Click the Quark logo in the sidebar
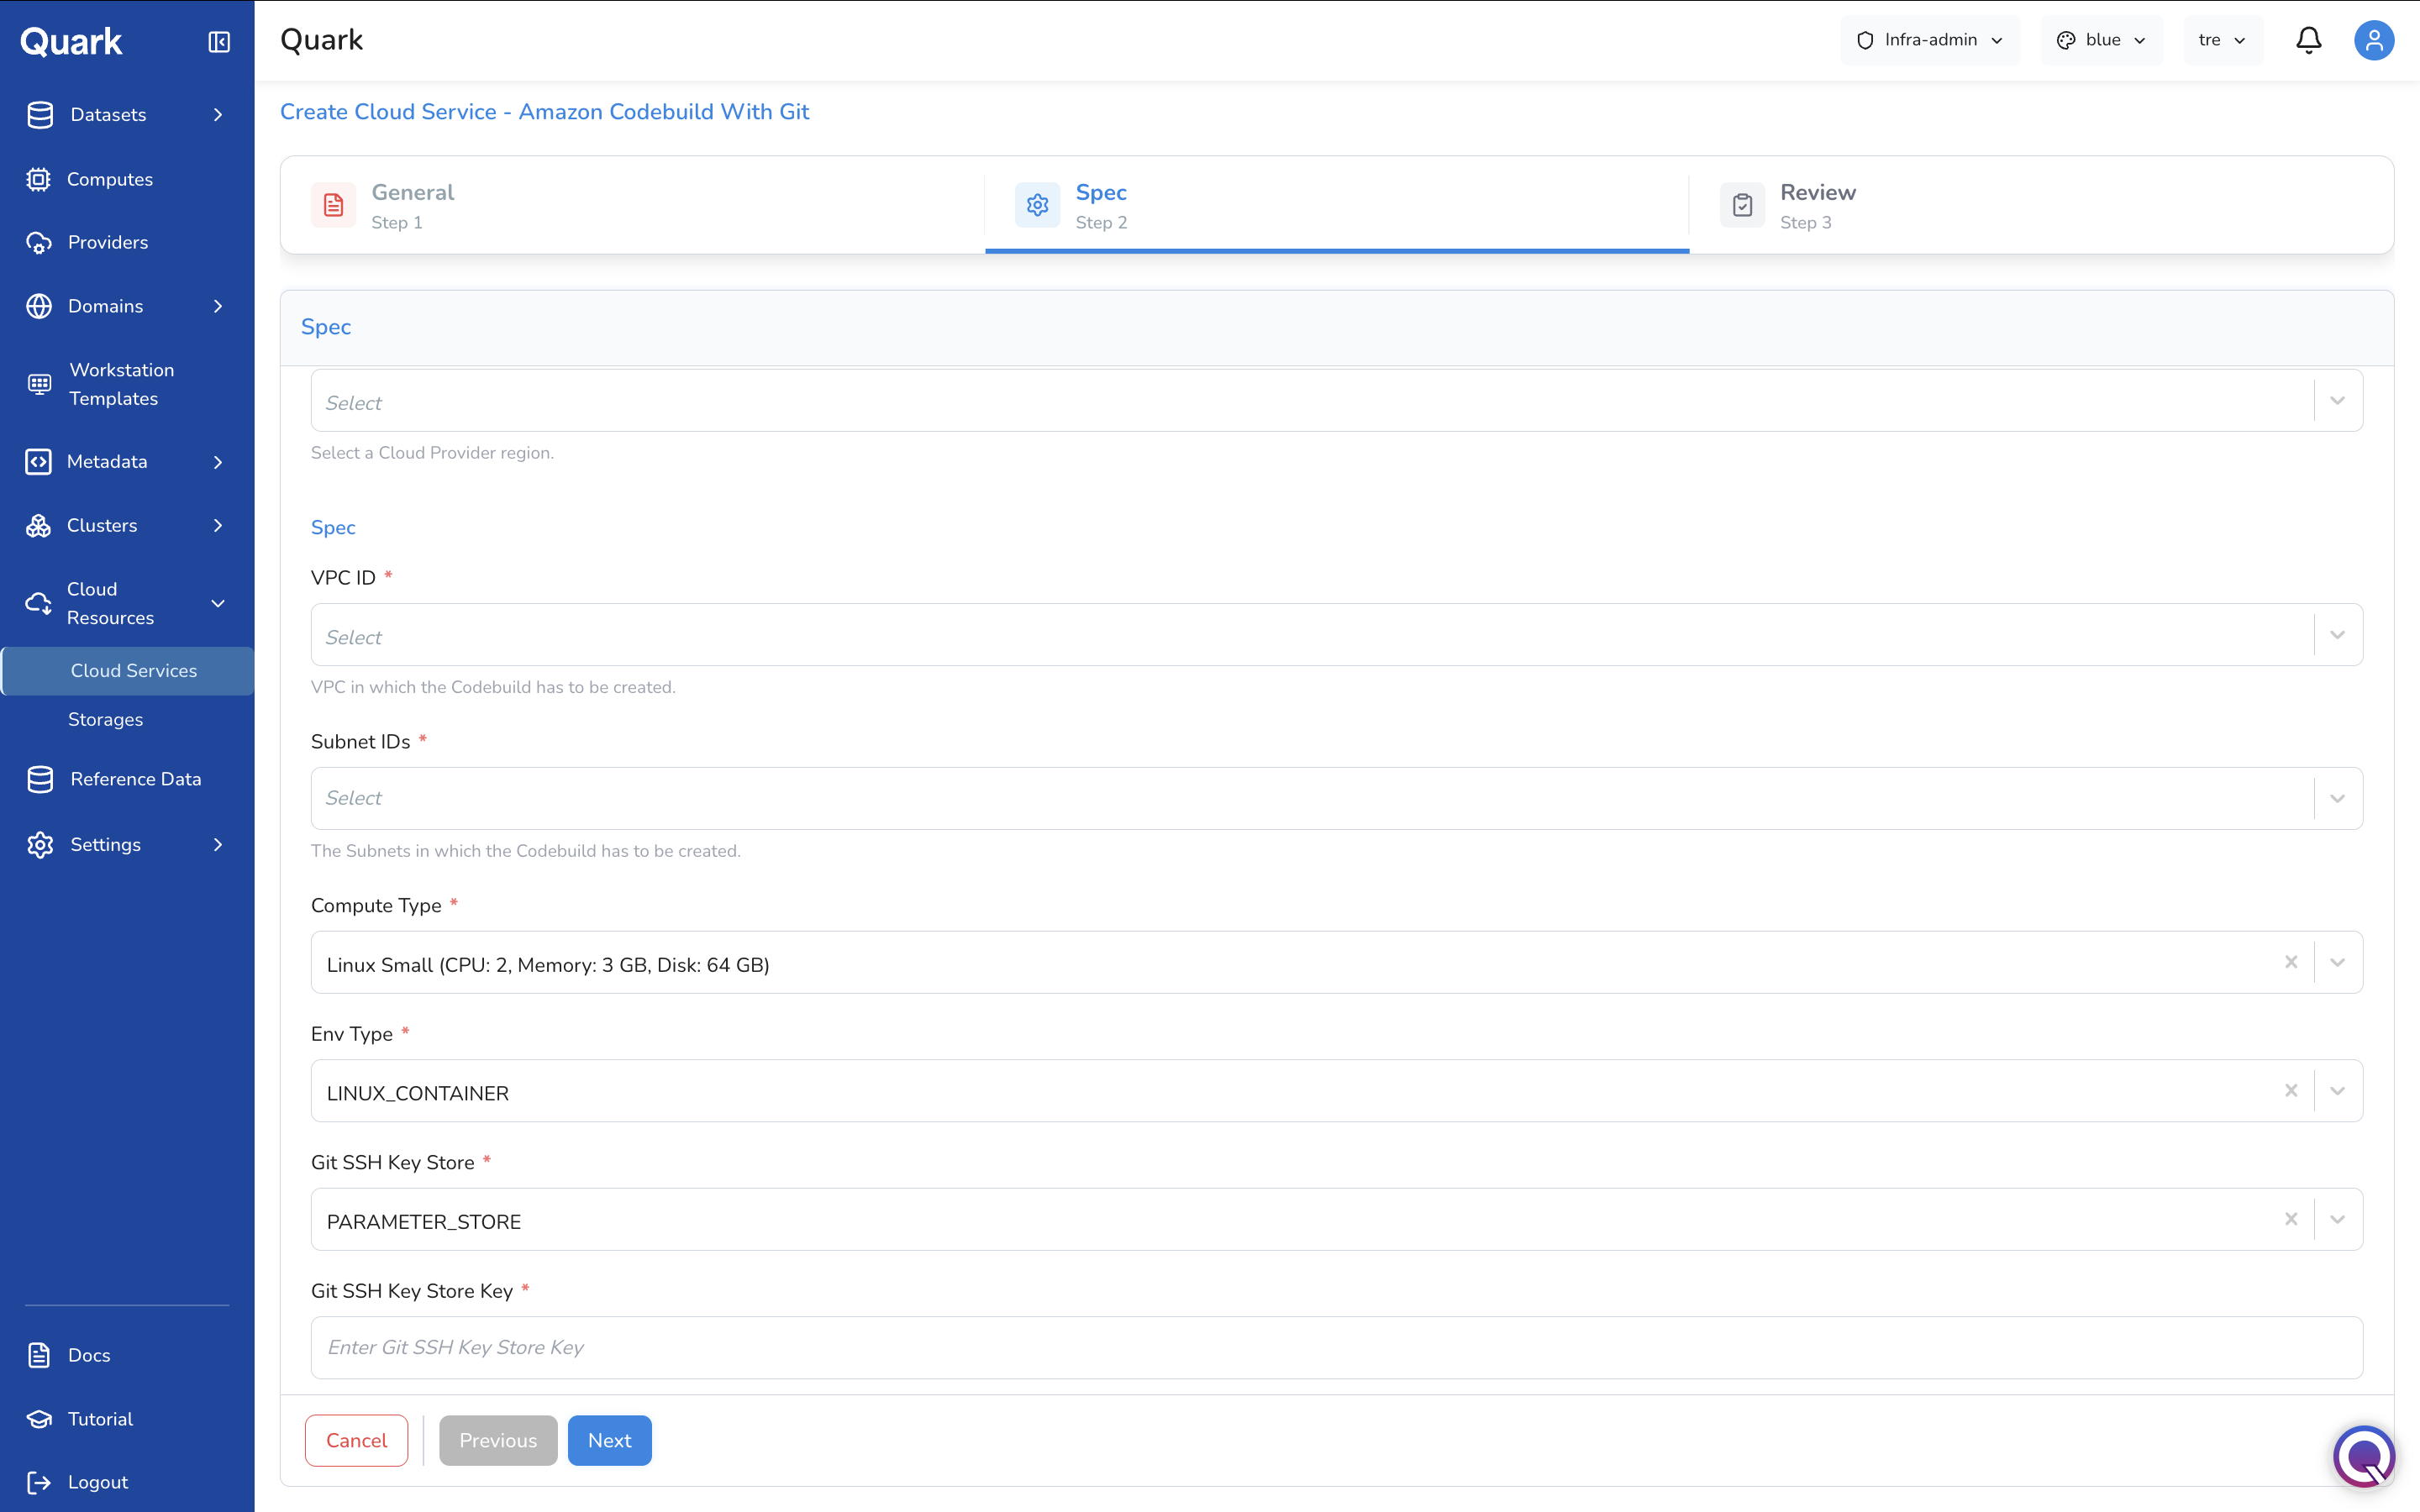 71,41
